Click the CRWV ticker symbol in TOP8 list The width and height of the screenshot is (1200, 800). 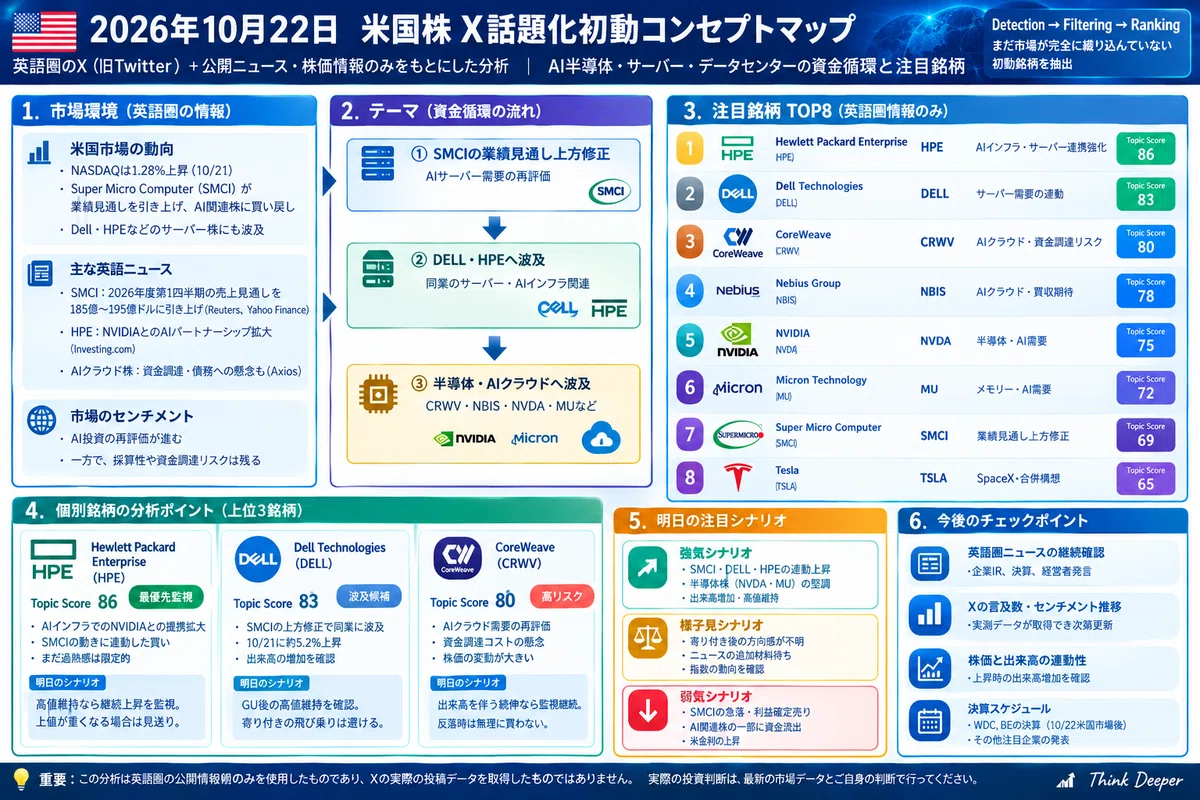938,241
